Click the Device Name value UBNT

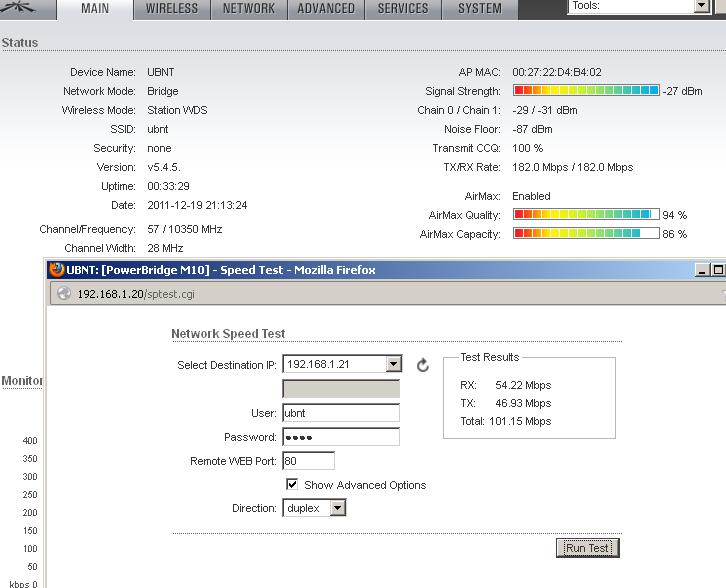pyautogui.click(x=161, y=72)
